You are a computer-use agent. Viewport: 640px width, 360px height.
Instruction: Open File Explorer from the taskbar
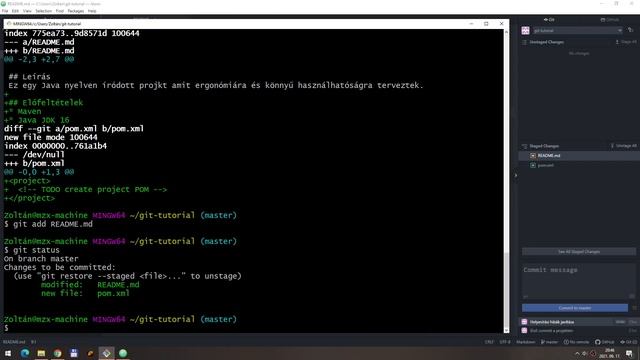[x=41, y=353]
